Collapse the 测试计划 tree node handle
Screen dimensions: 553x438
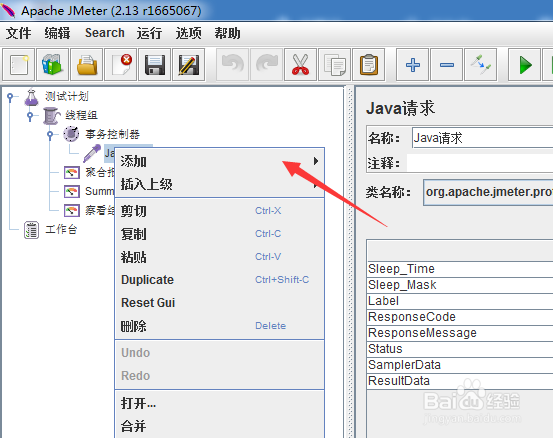pyautogui.click(x=10, y=96)
